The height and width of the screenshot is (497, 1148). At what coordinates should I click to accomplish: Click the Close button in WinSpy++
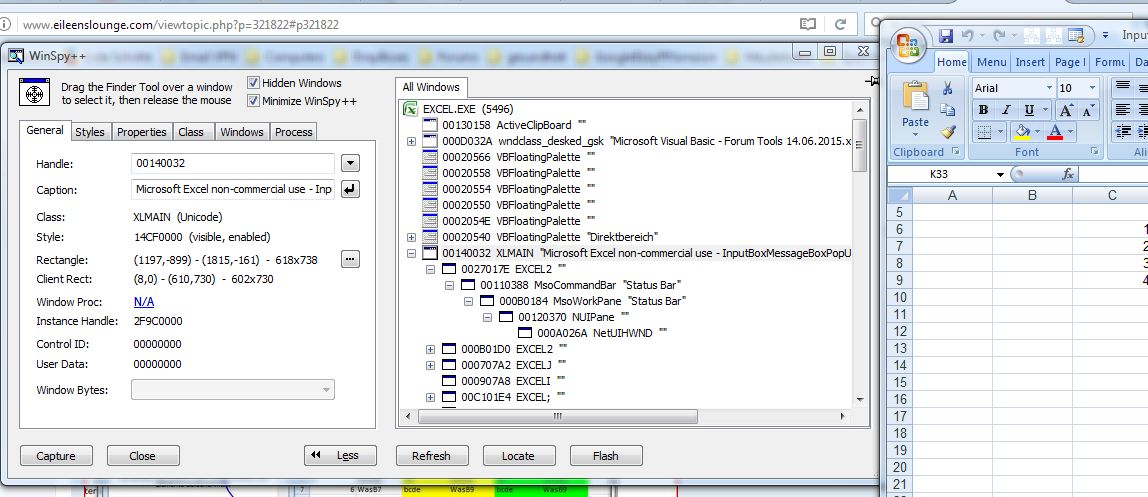point(143,455)
